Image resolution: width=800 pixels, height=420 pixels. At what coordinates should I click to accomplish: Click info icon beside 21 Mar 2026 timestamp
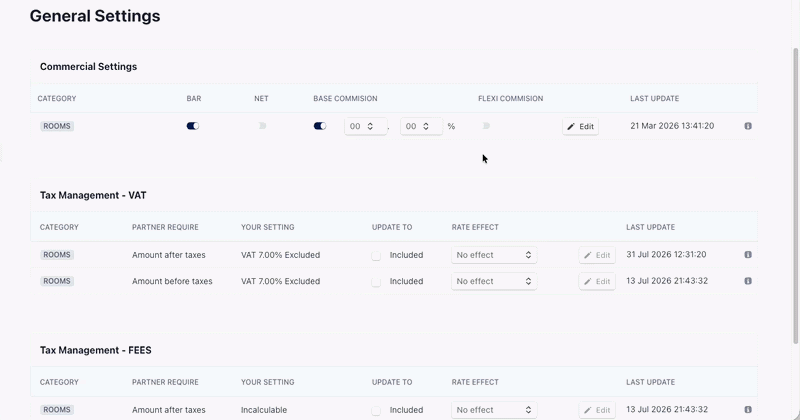coord(748,126)
